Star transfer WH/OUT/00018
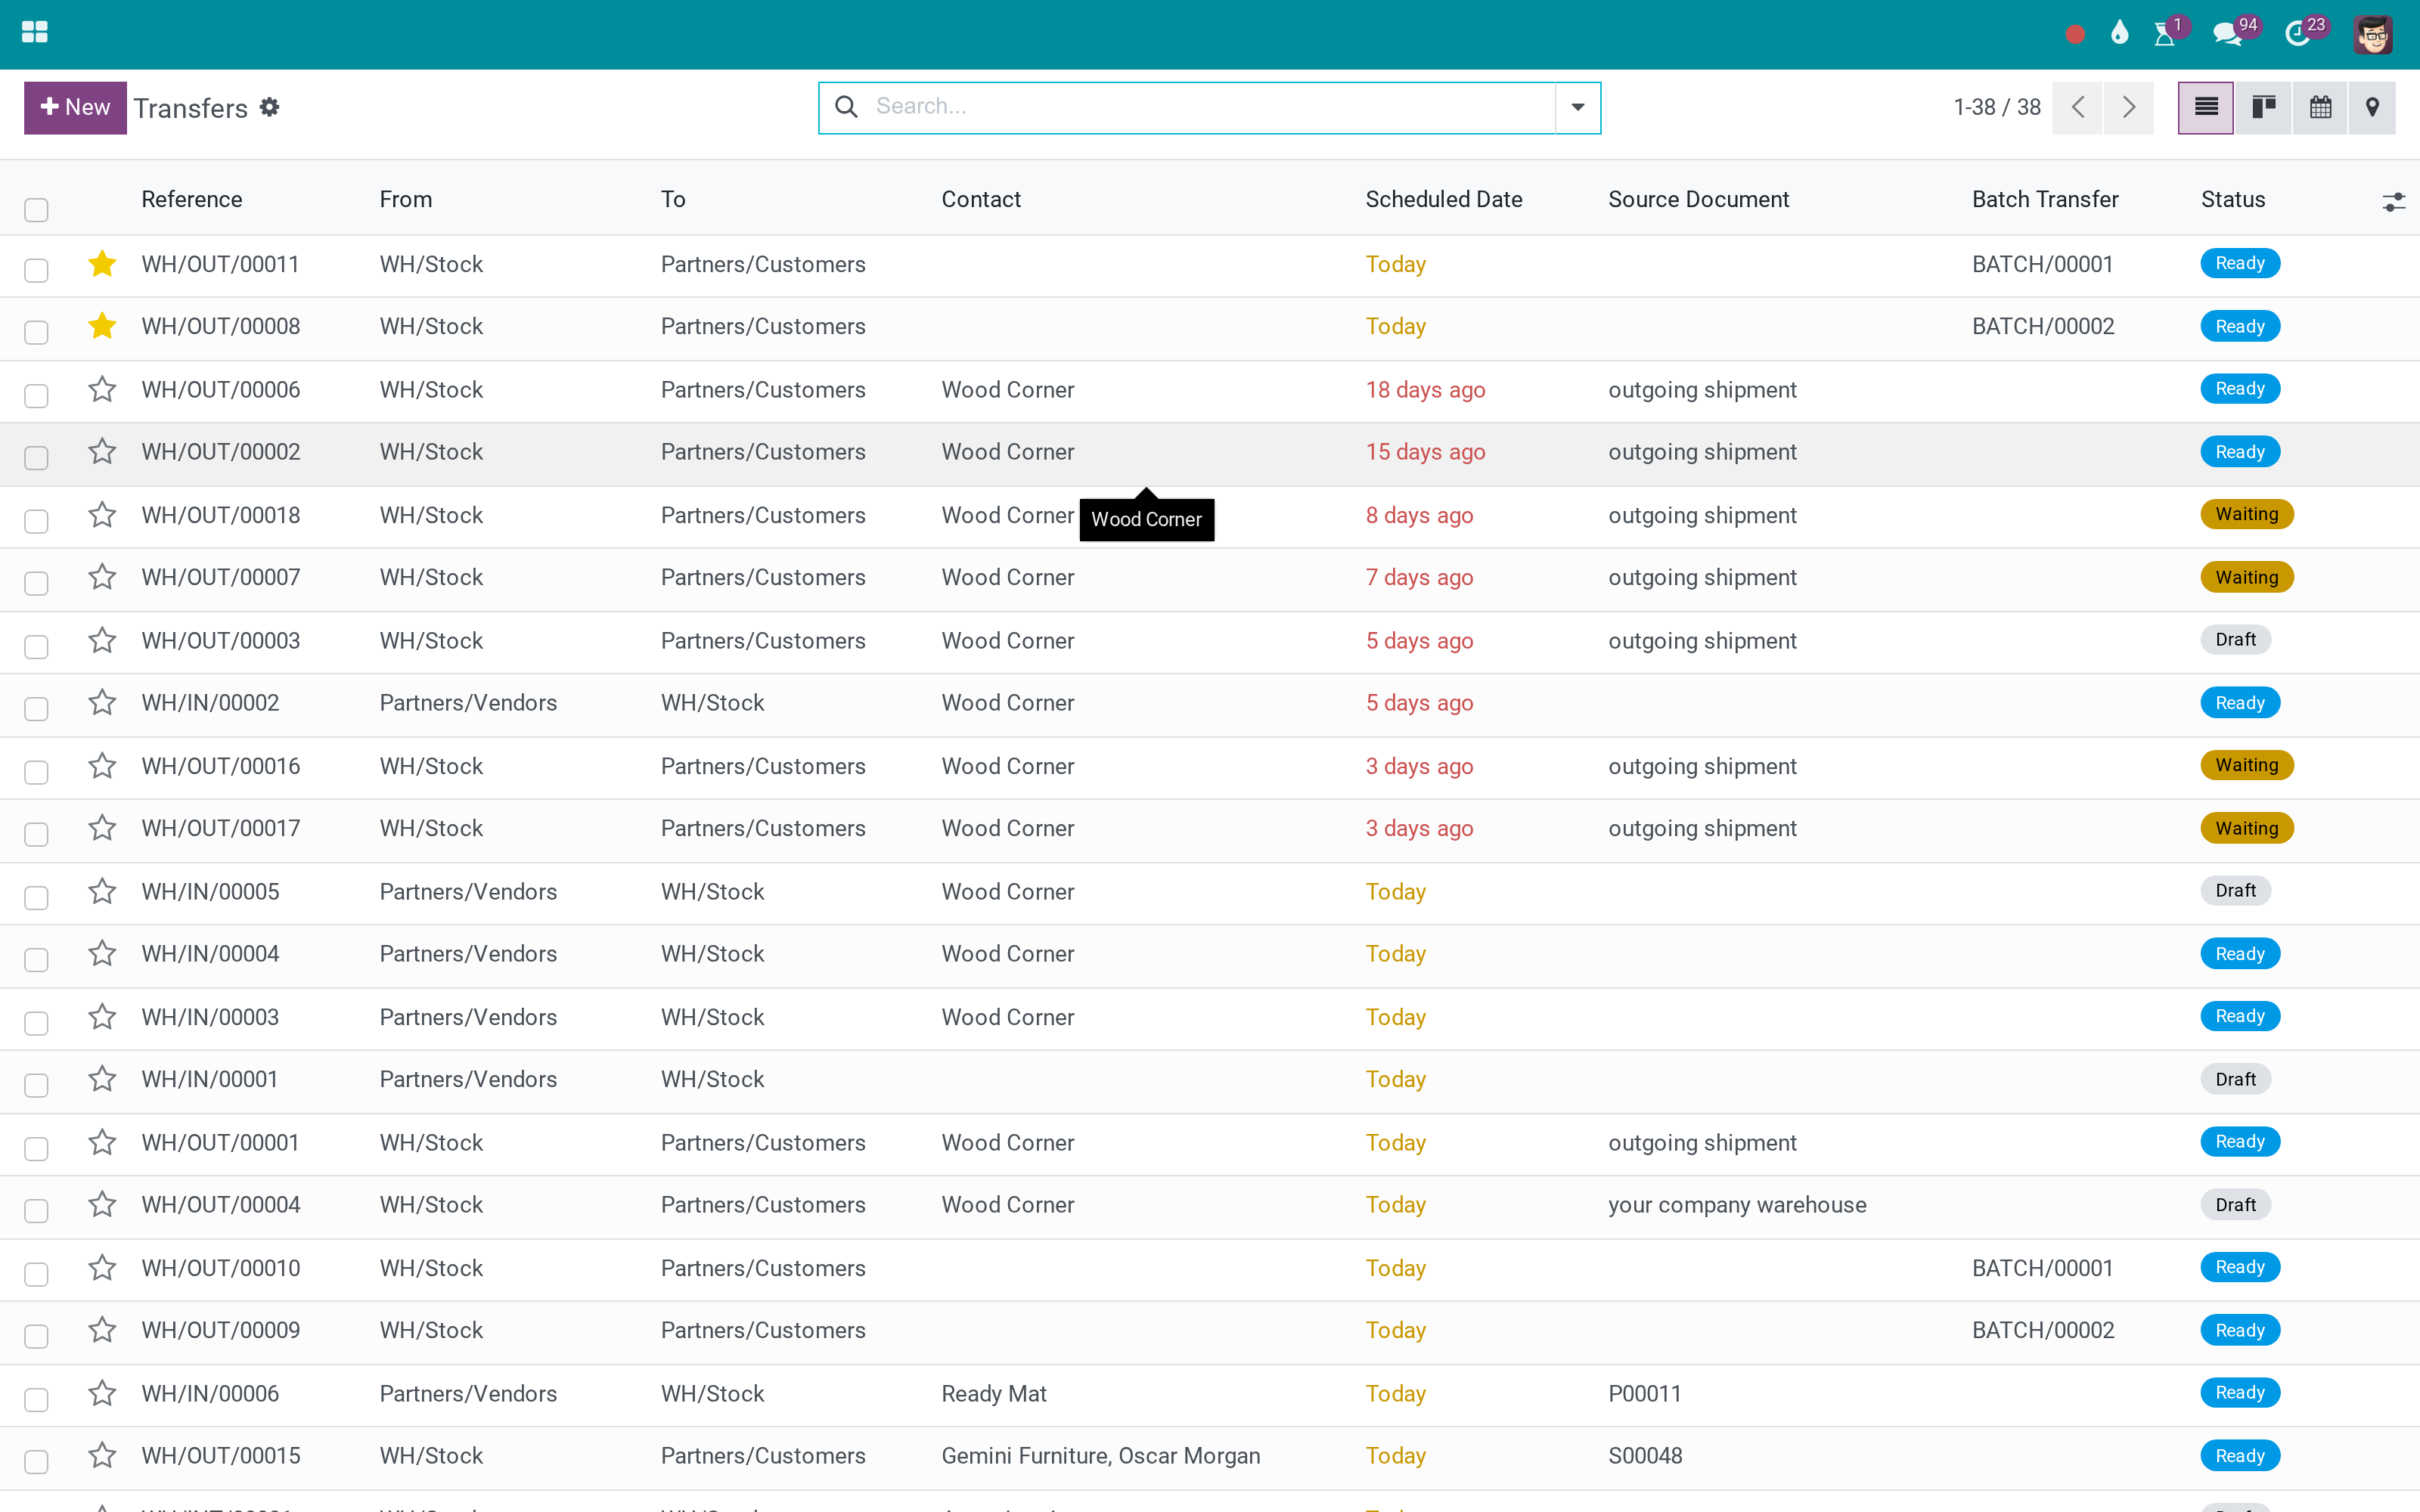The width and height of the screenshot is (2420, 1512). tap(102, 515)
